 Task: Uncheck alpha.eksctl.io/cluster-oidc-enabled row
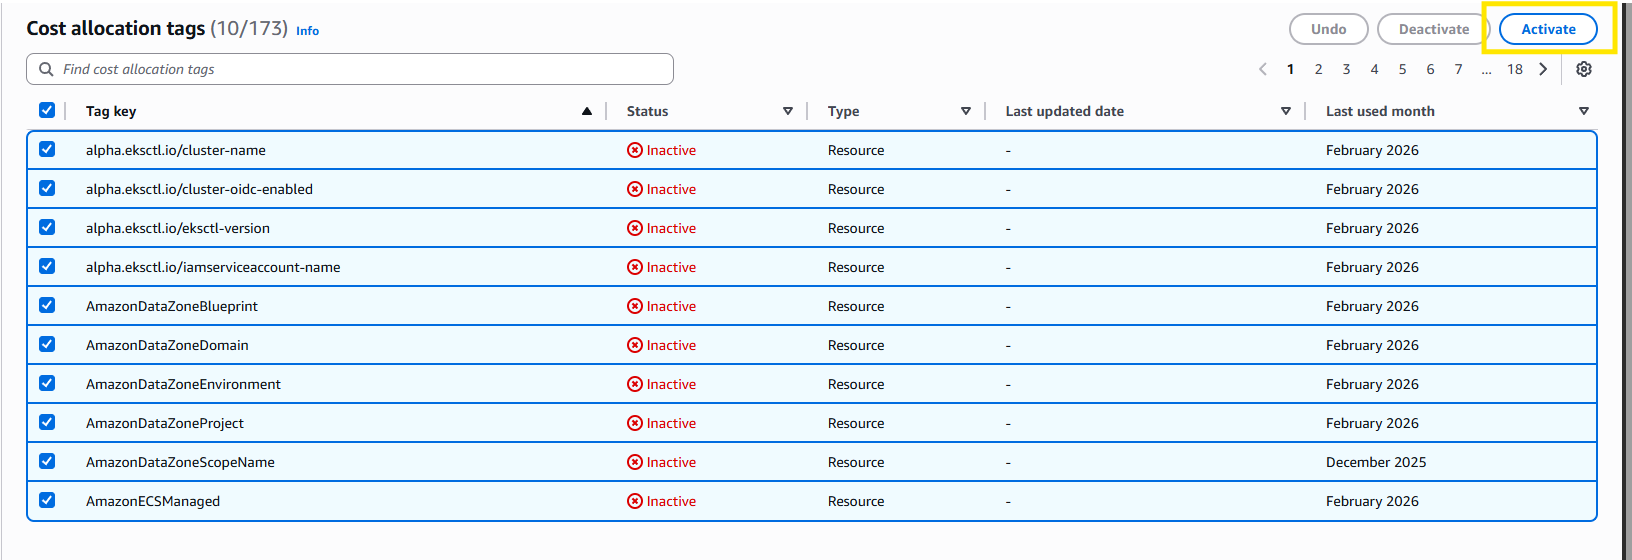[x=47, y=188]
